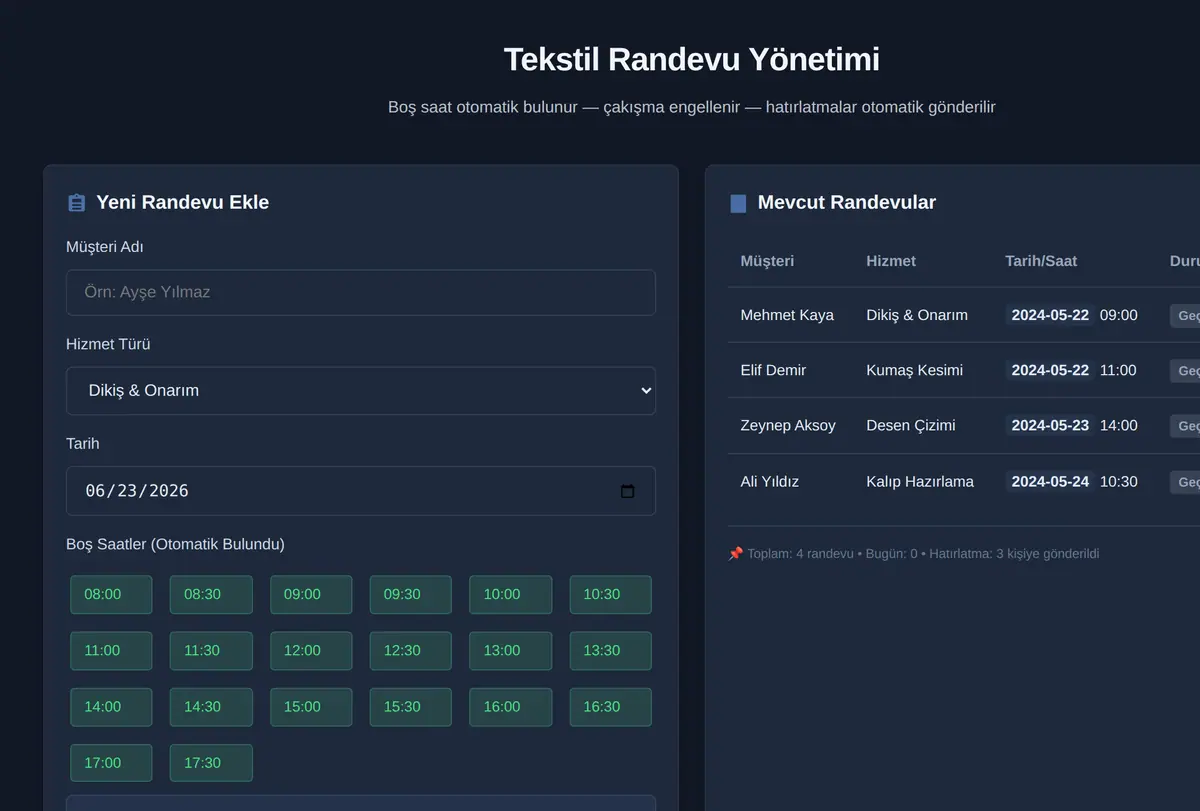Pick the 11:00 time slot

(111, 650)
